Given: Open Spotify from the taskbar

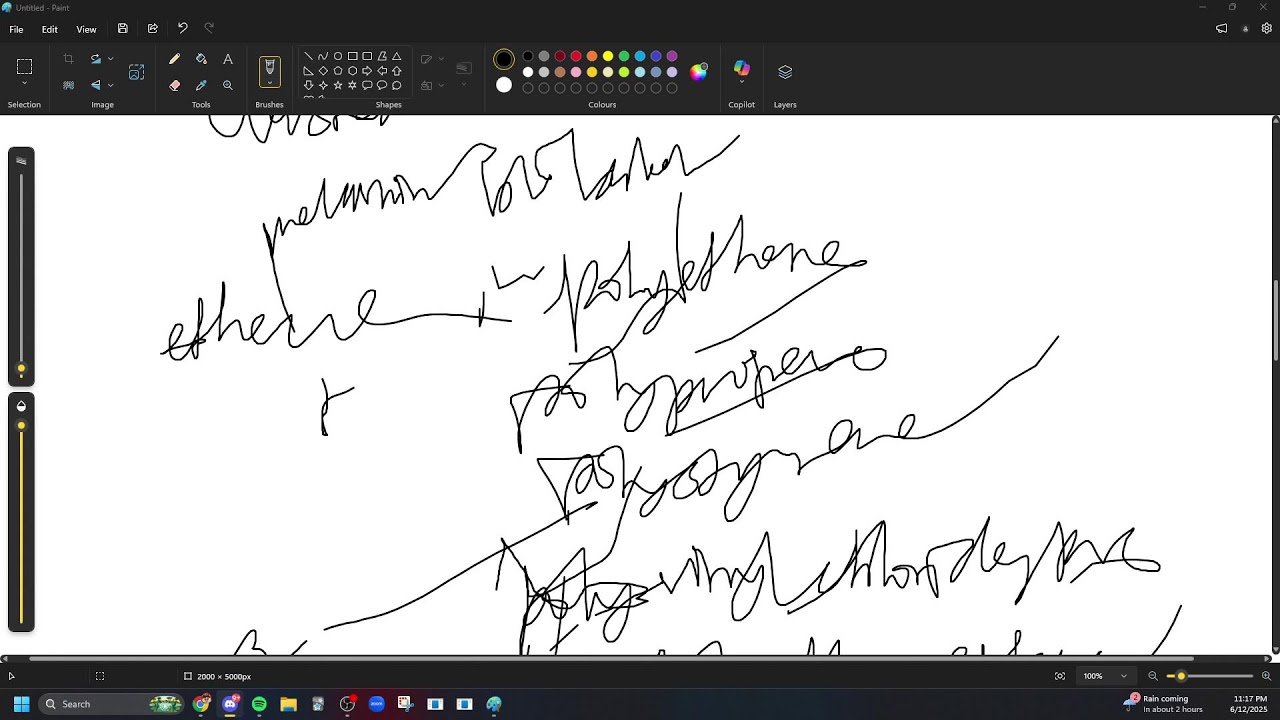Looking at the screenshot, I should 259,704.
